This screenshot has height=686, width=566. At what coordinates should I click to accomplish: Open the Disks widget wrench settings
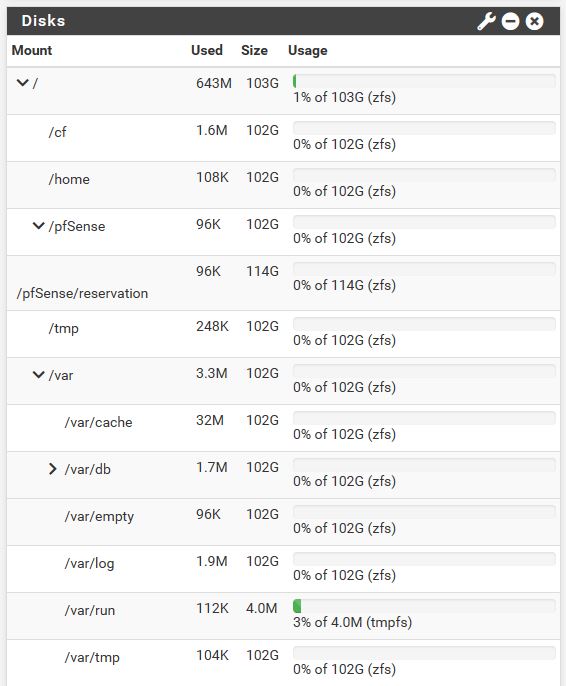click(486, 21)
